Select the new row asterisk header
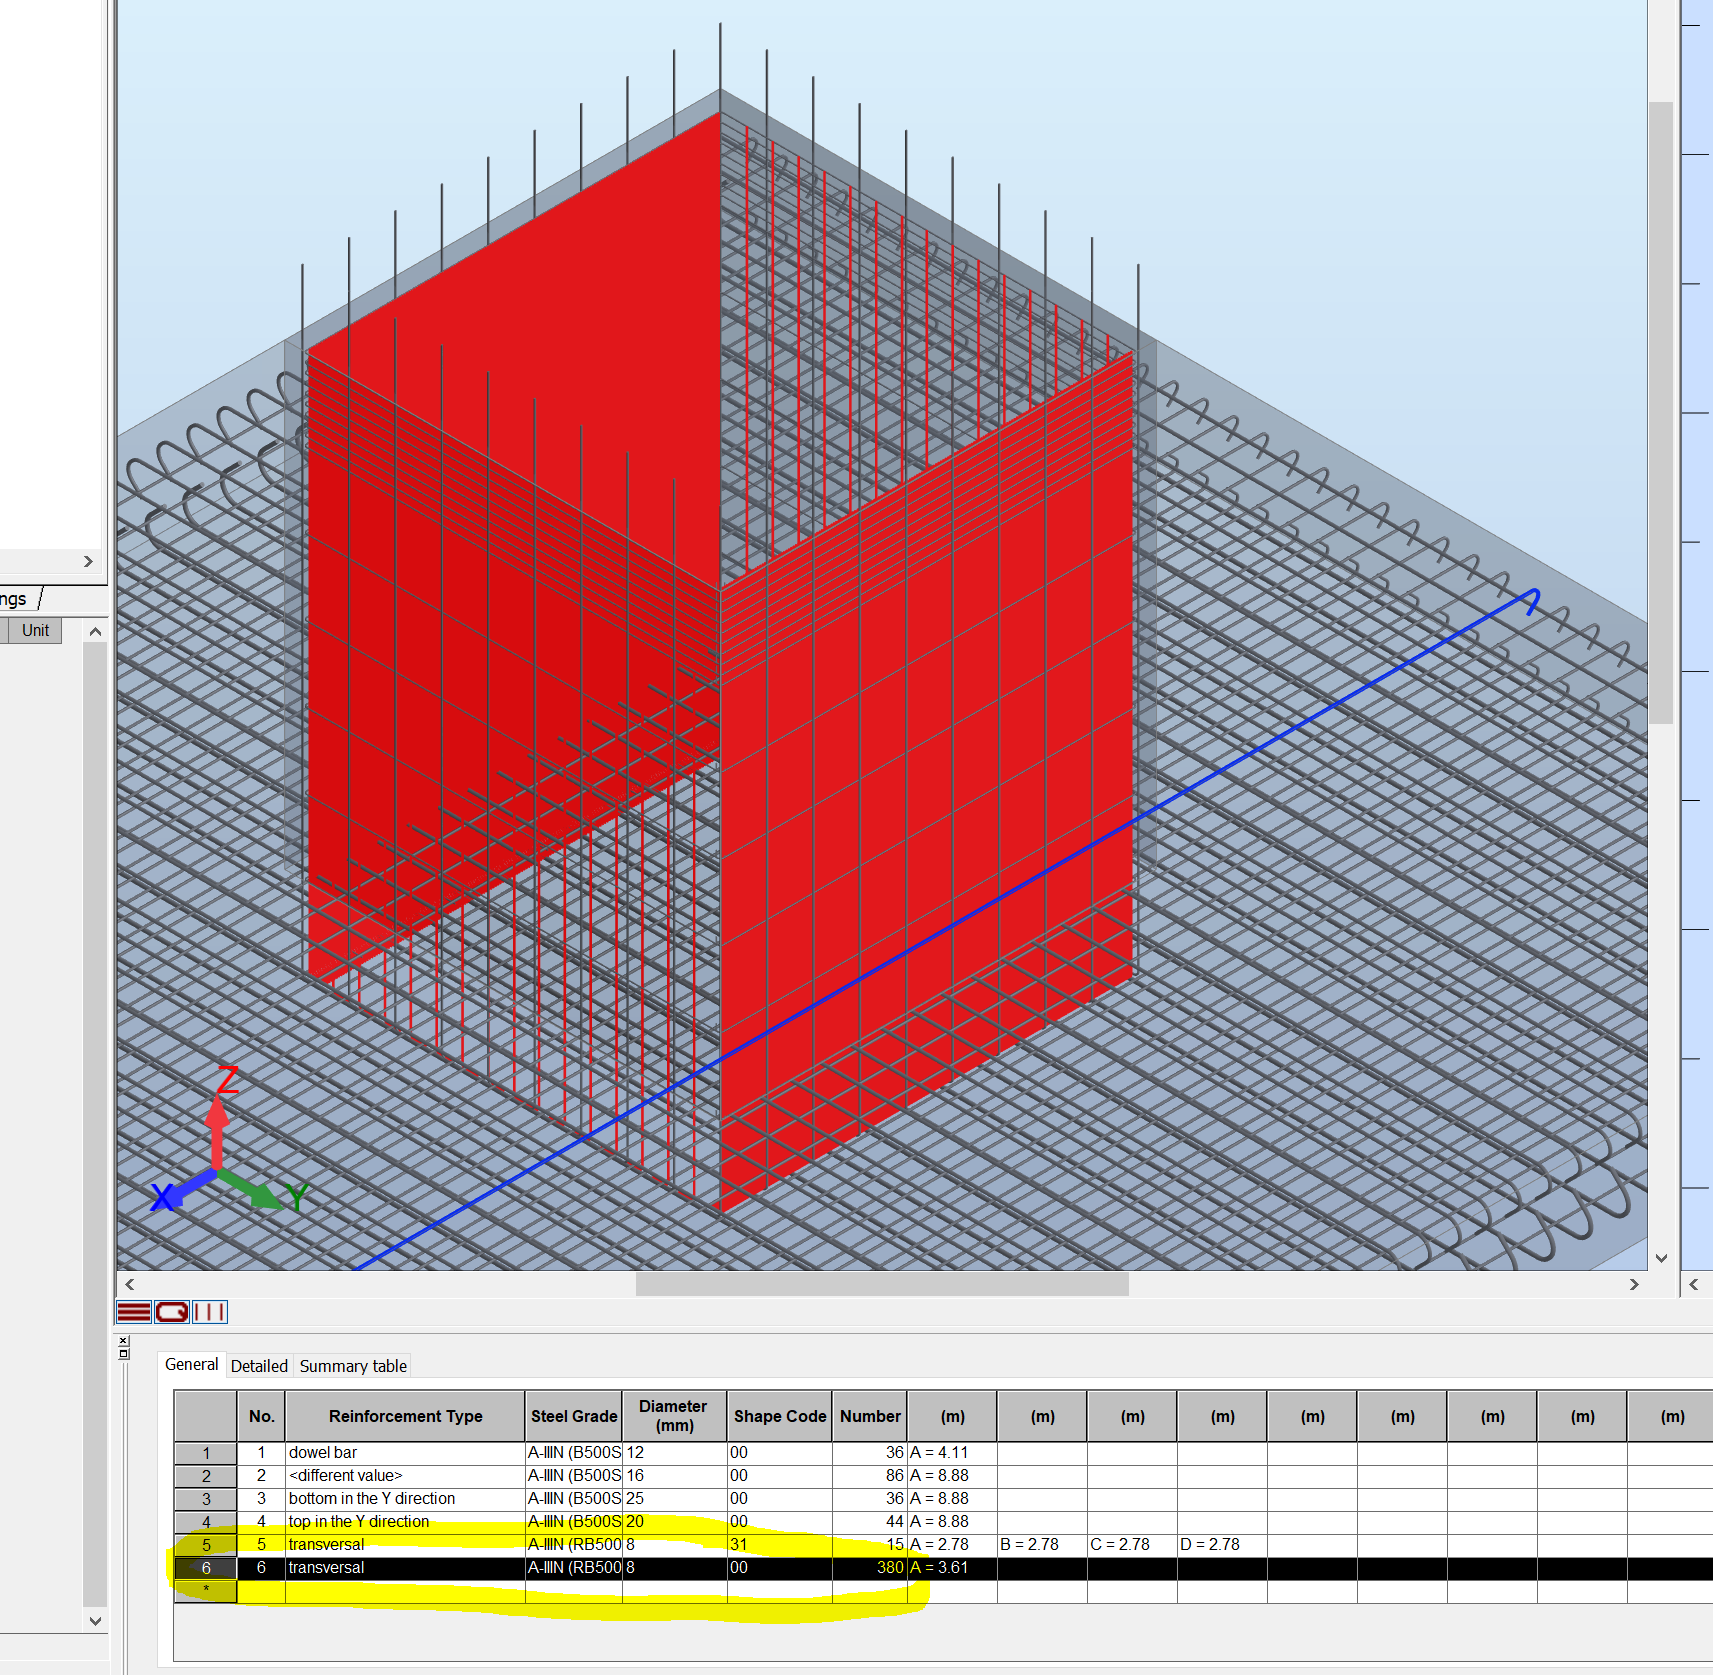The image size is (1713, 1675). (x=206, y=1591)
